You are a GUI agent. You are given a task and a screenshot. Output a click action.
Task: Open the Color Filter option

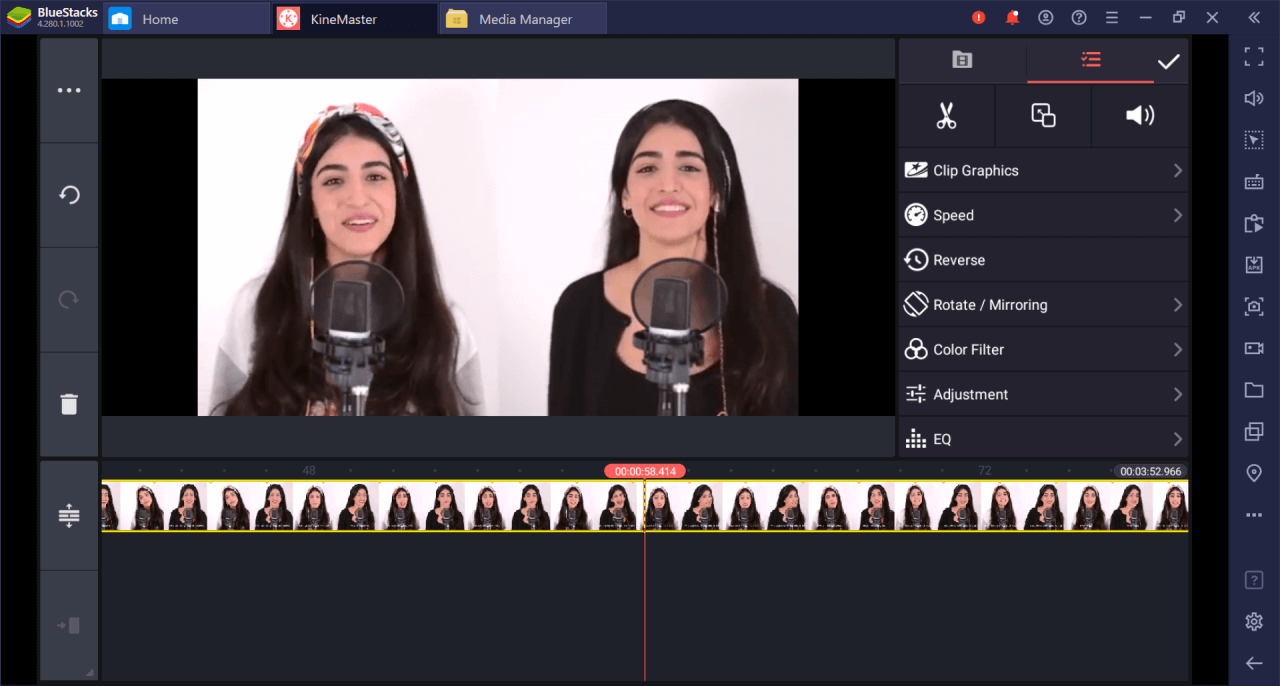[1044, 350]
